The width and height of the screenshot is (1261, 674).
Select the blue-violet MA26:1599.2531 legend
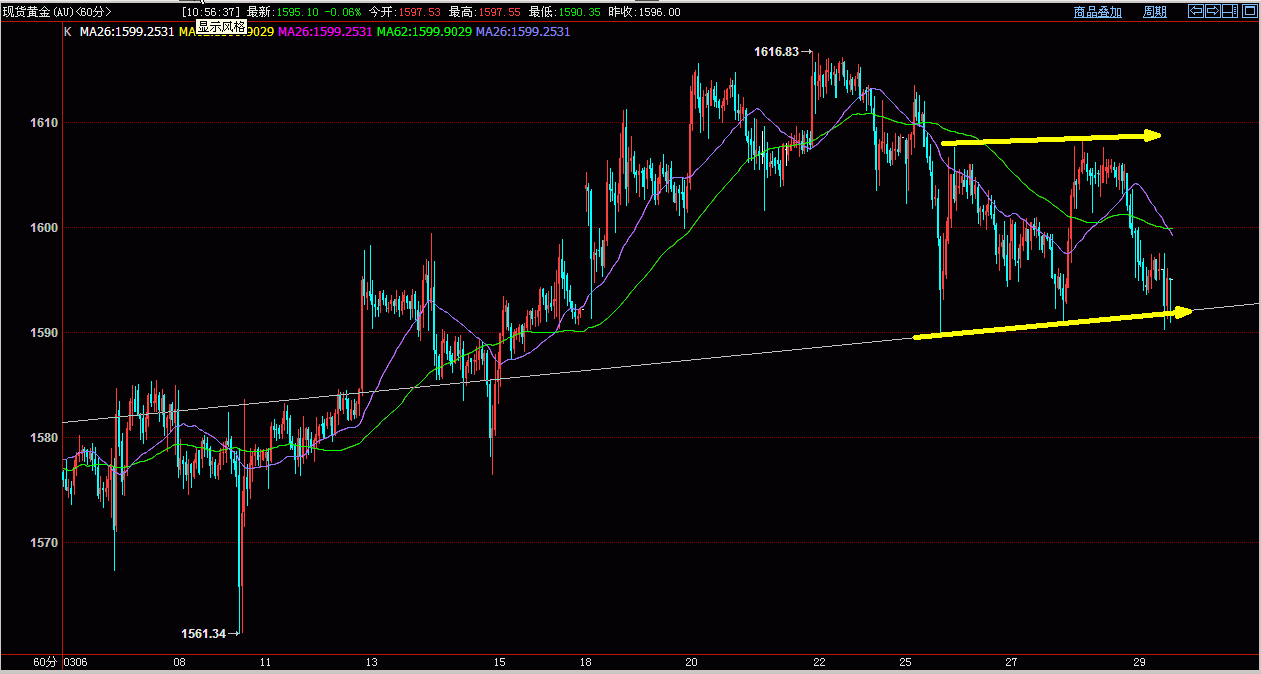524,32
